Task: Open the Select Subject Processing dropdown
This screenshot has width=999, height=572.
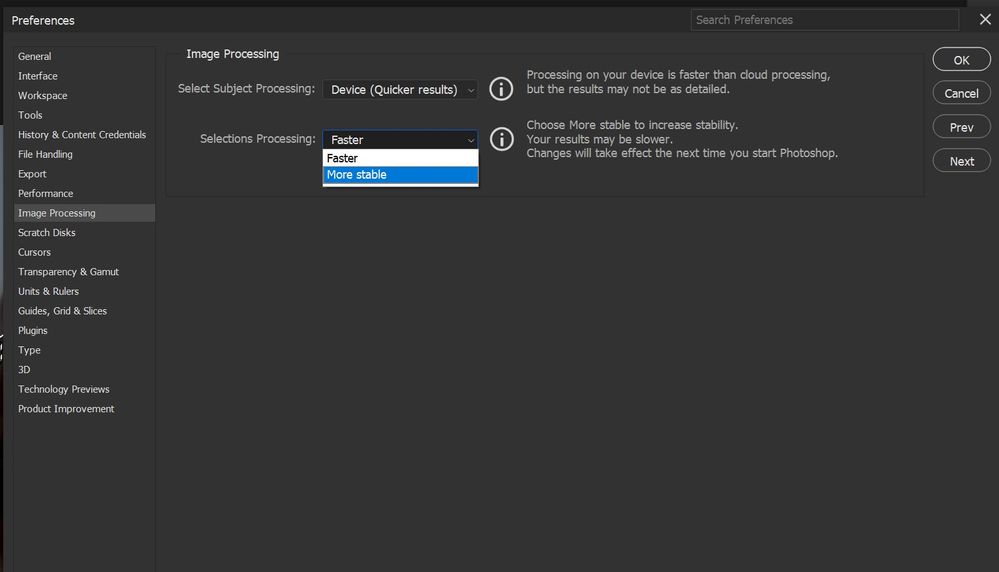Action: click(400, 90)
